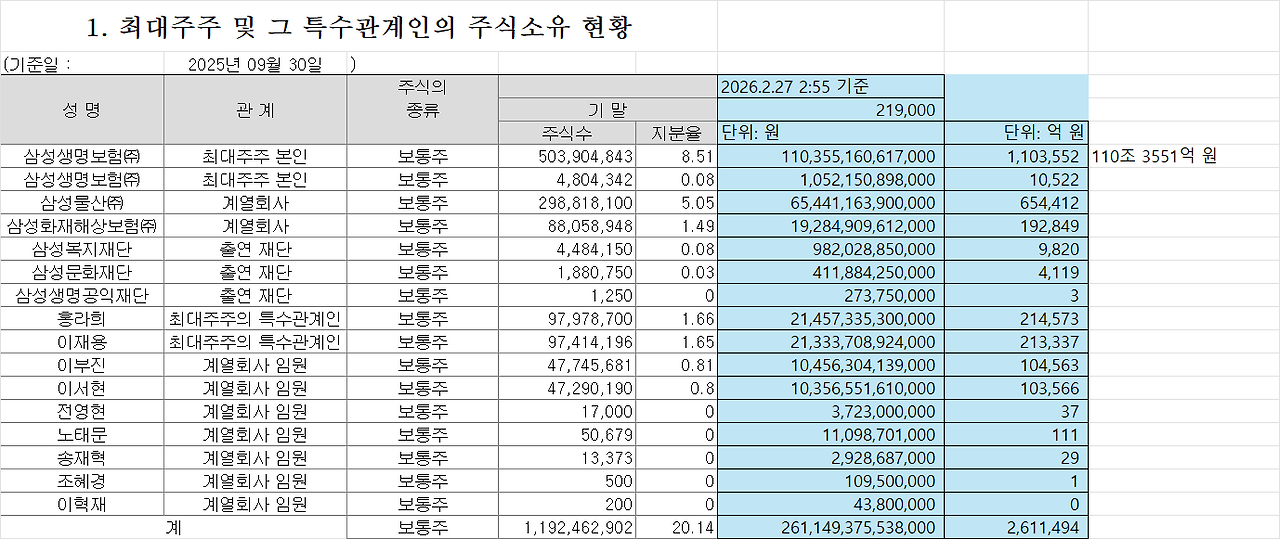Click the share count '88,058,948'

[x=566, y=225]
